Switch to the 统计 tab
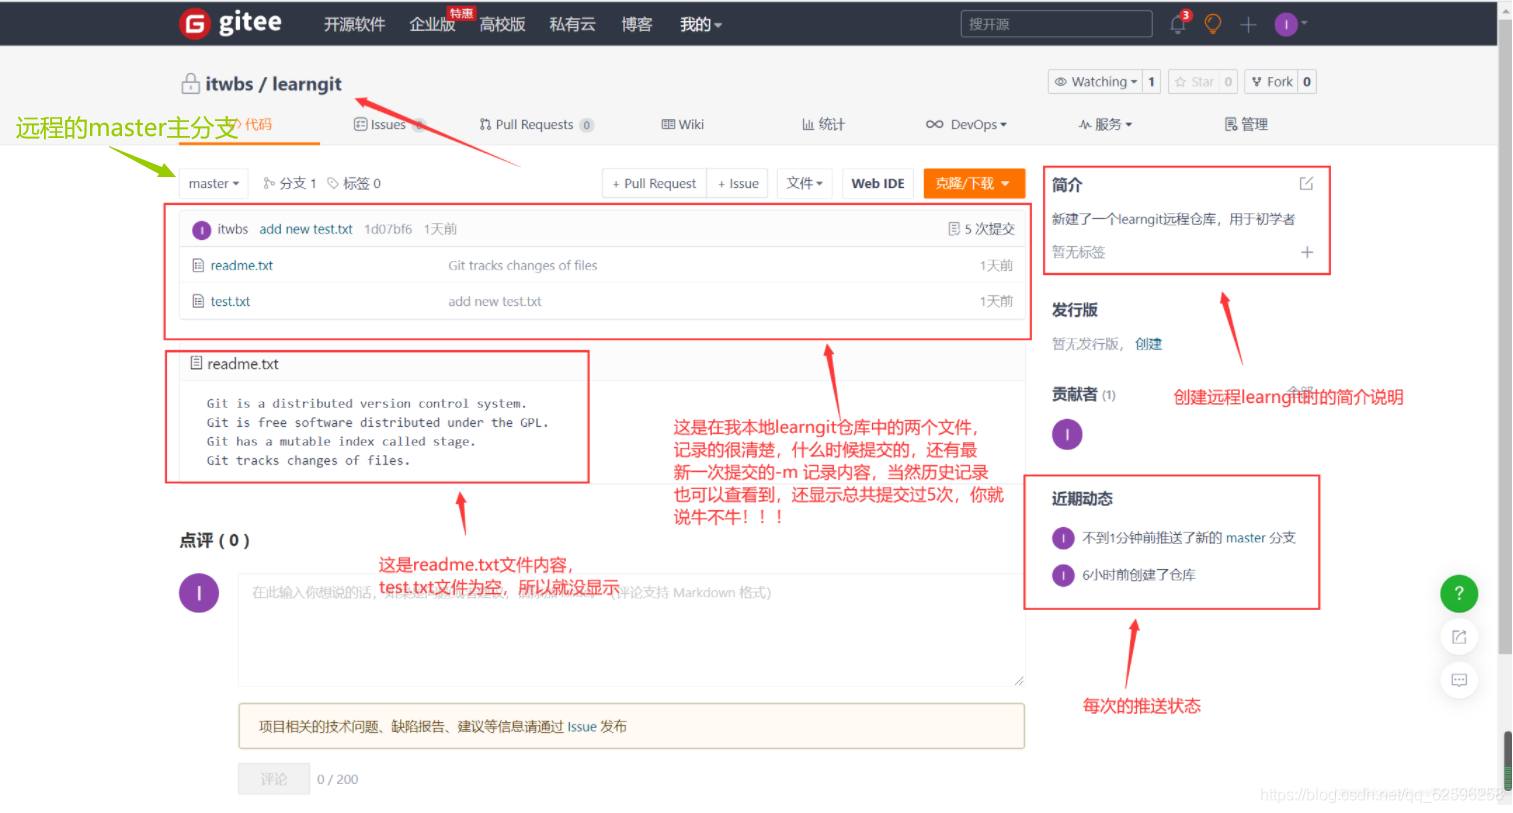This screenshot has width=1513, height=813. [823, 124]
